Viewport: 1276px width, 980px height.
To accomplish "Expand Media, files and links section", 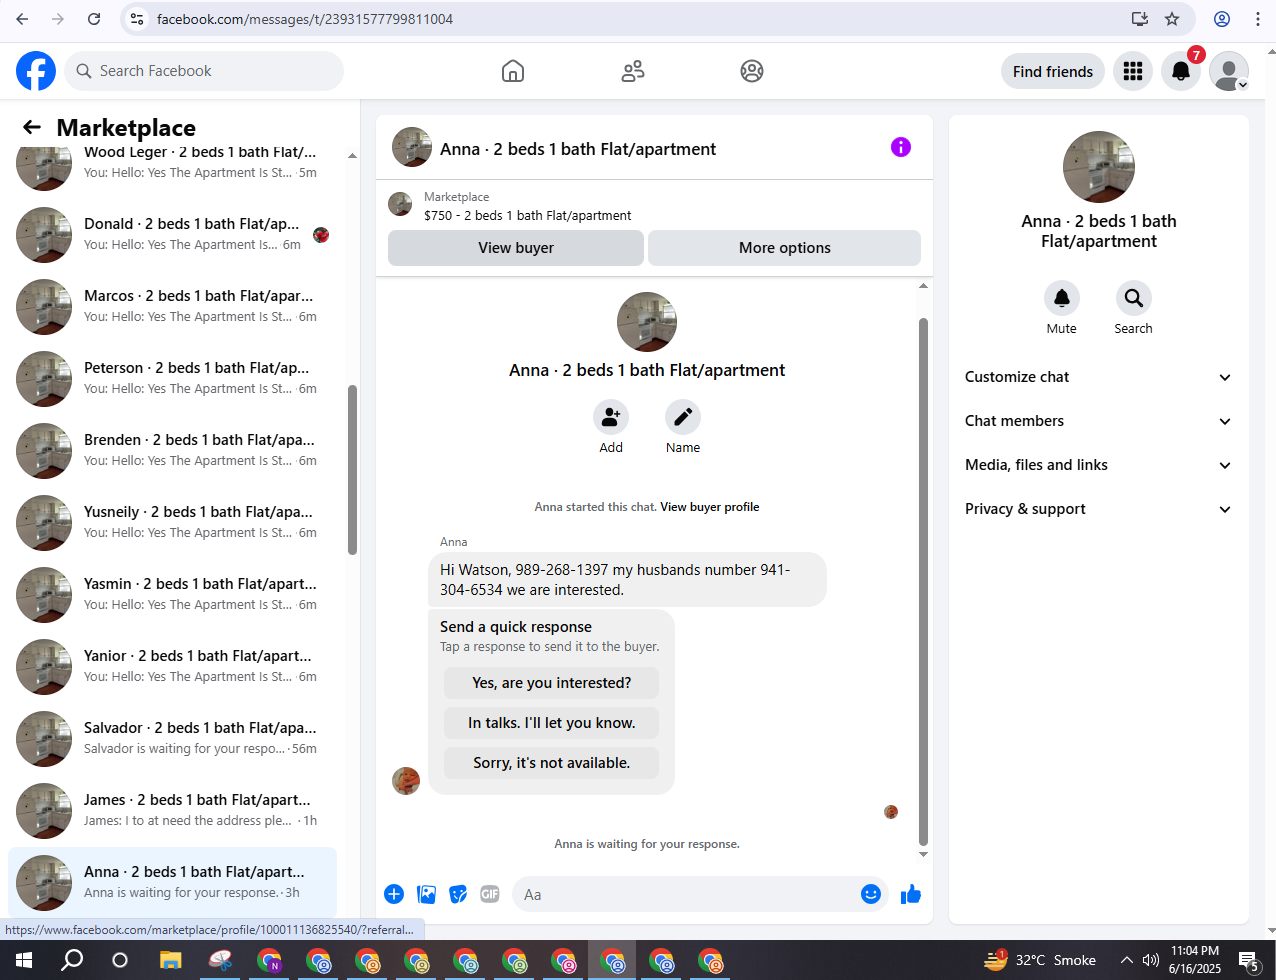I will pyautogui.click(x=1099, y=465).
